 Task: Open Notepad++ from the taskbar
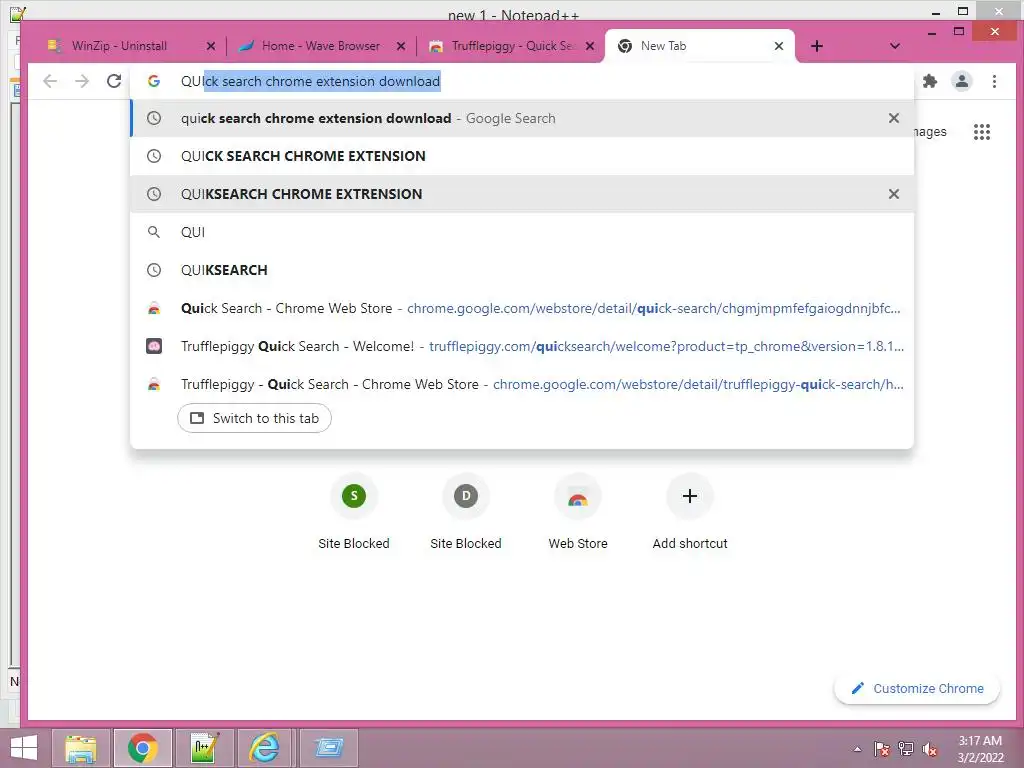pyautogui.click(x=204, y=748)
